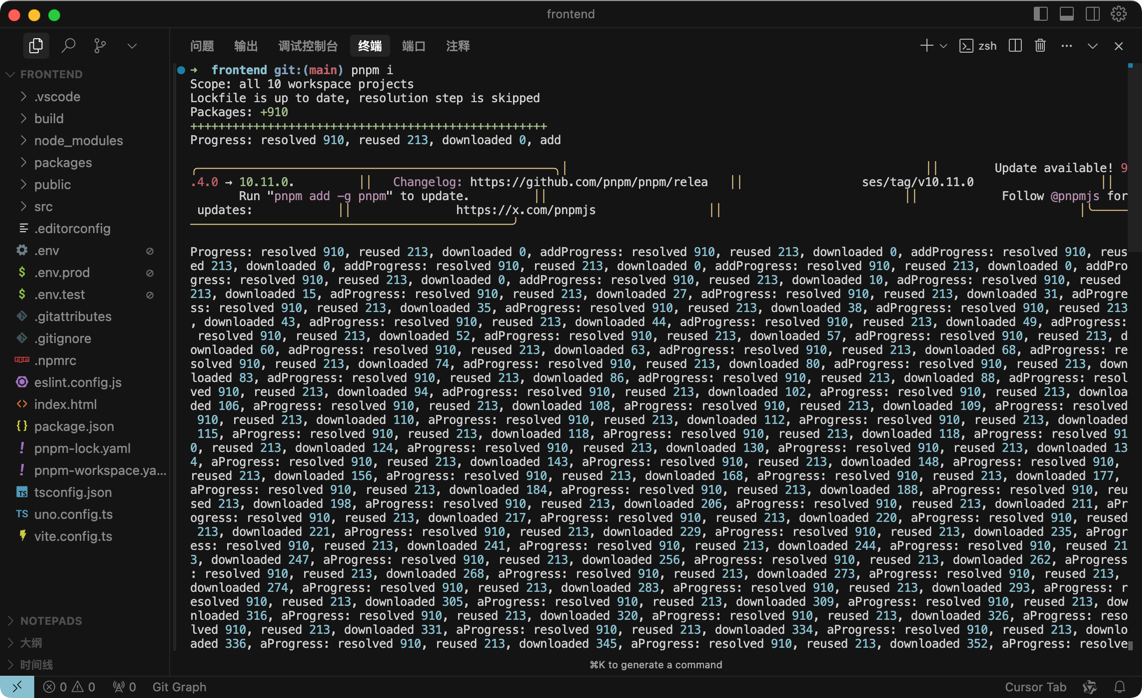Click the notifications bell in status bar
This screenshot has height=698, width=1142.
[1120, 687]
